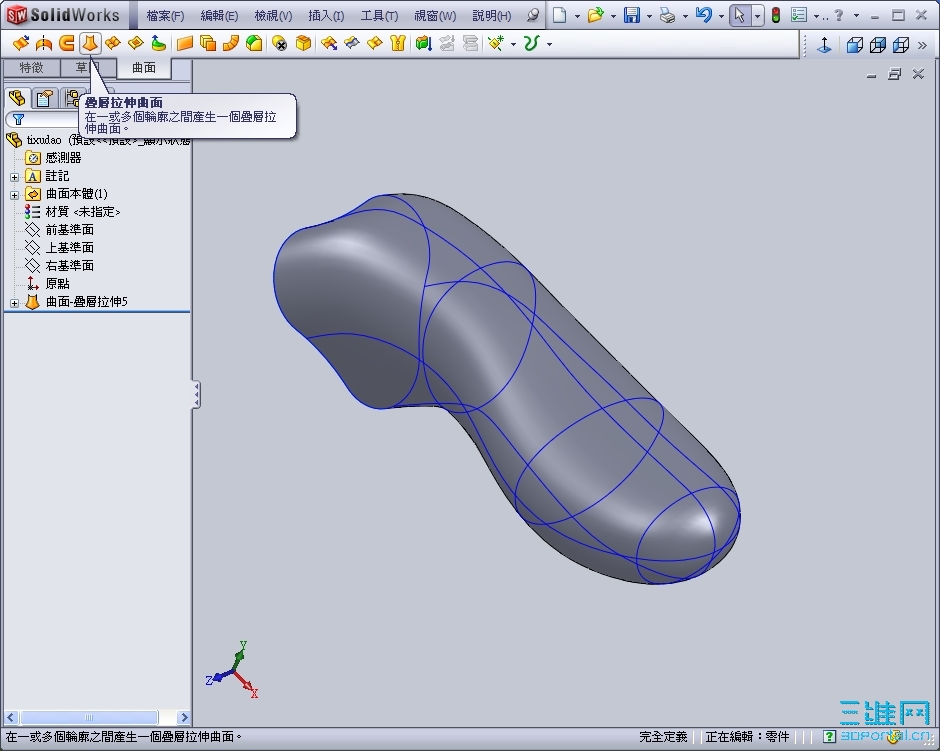
Task: Open the 說明(H) menu
Action: coord(492,16)
